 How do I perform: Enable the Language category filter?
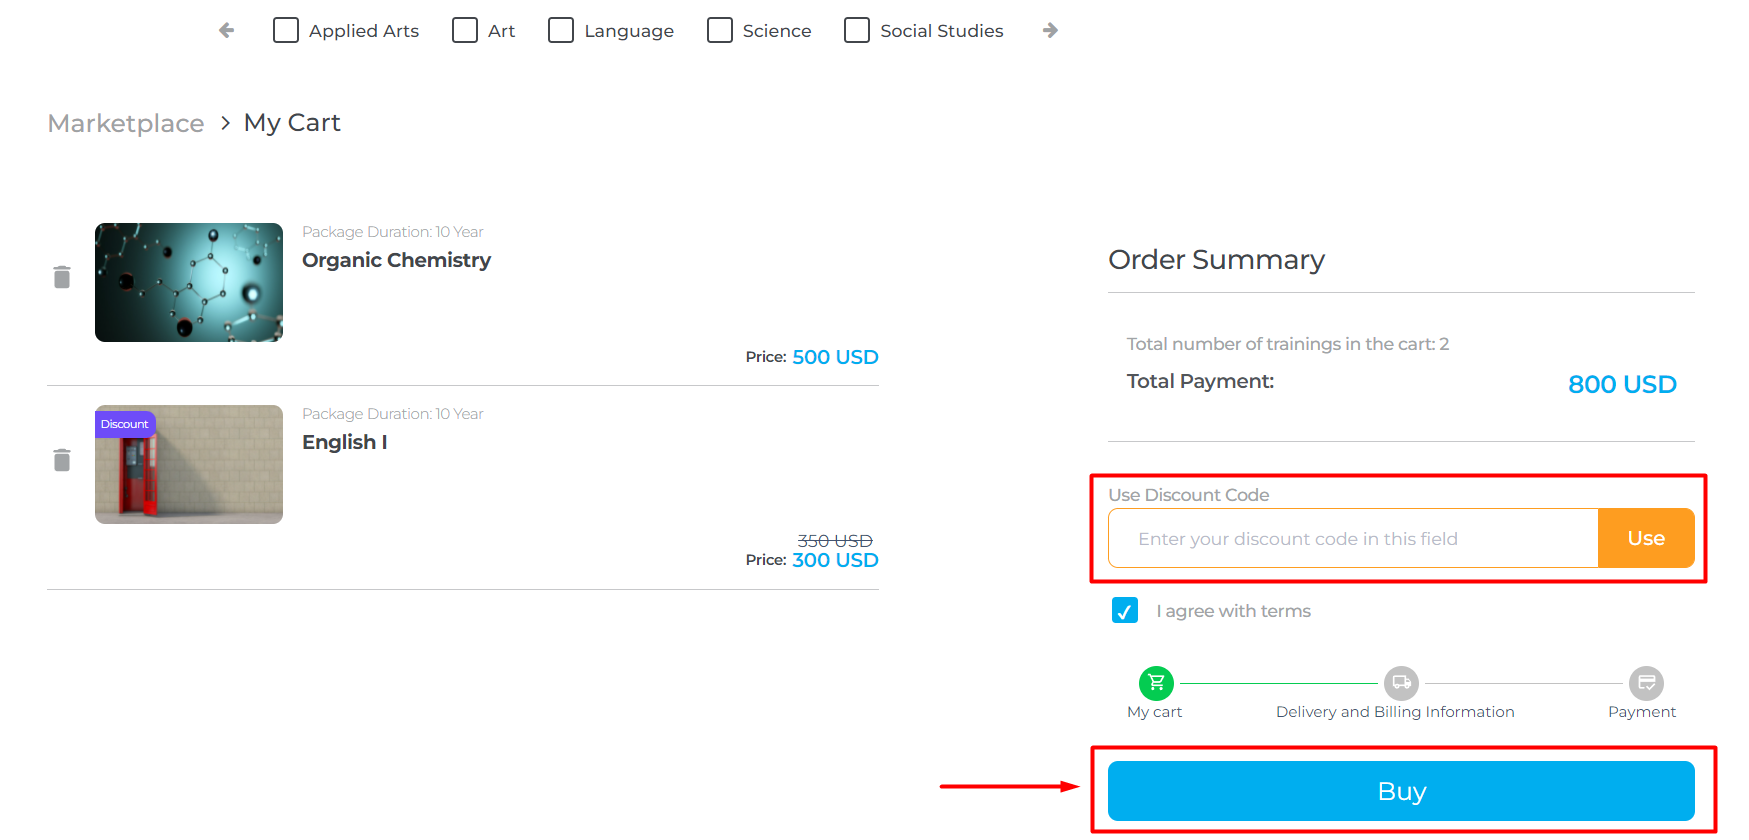561,30
